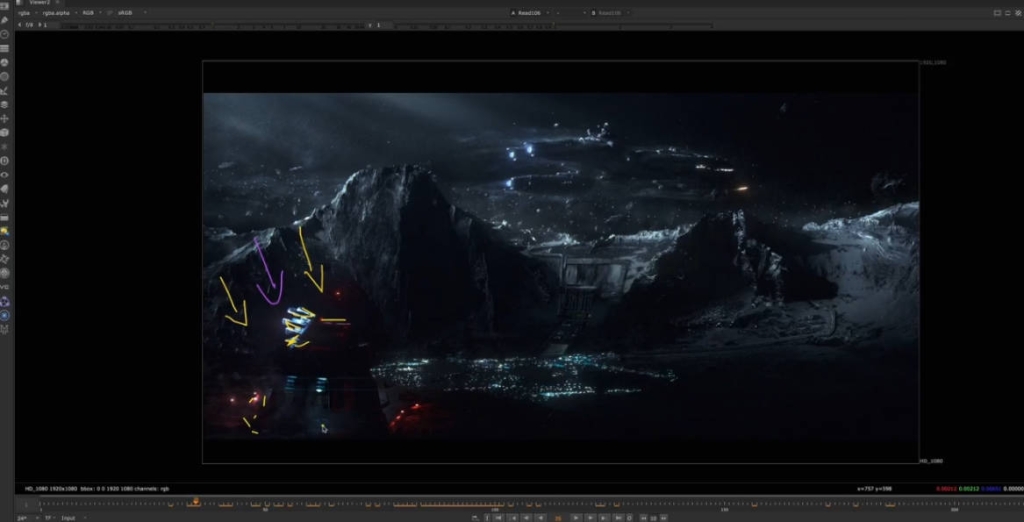Open the TF frame-range mode dropdown
The width and height of the screenshot is (1024, 522).
pyautogui.click(x=49, y=518)
